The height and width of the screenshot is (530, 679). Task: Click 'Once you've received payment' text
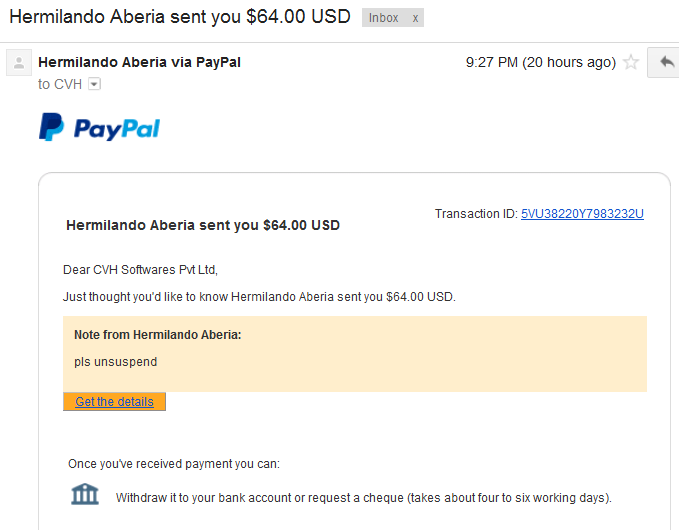click(174, 464)
